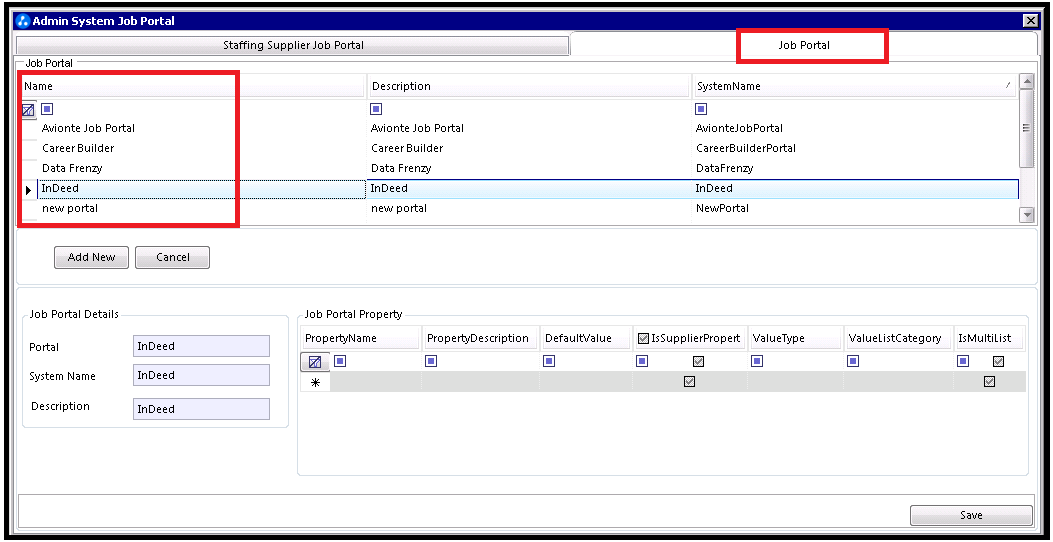
Task: Click DefaultValue column header
Action: click(586, 338)
